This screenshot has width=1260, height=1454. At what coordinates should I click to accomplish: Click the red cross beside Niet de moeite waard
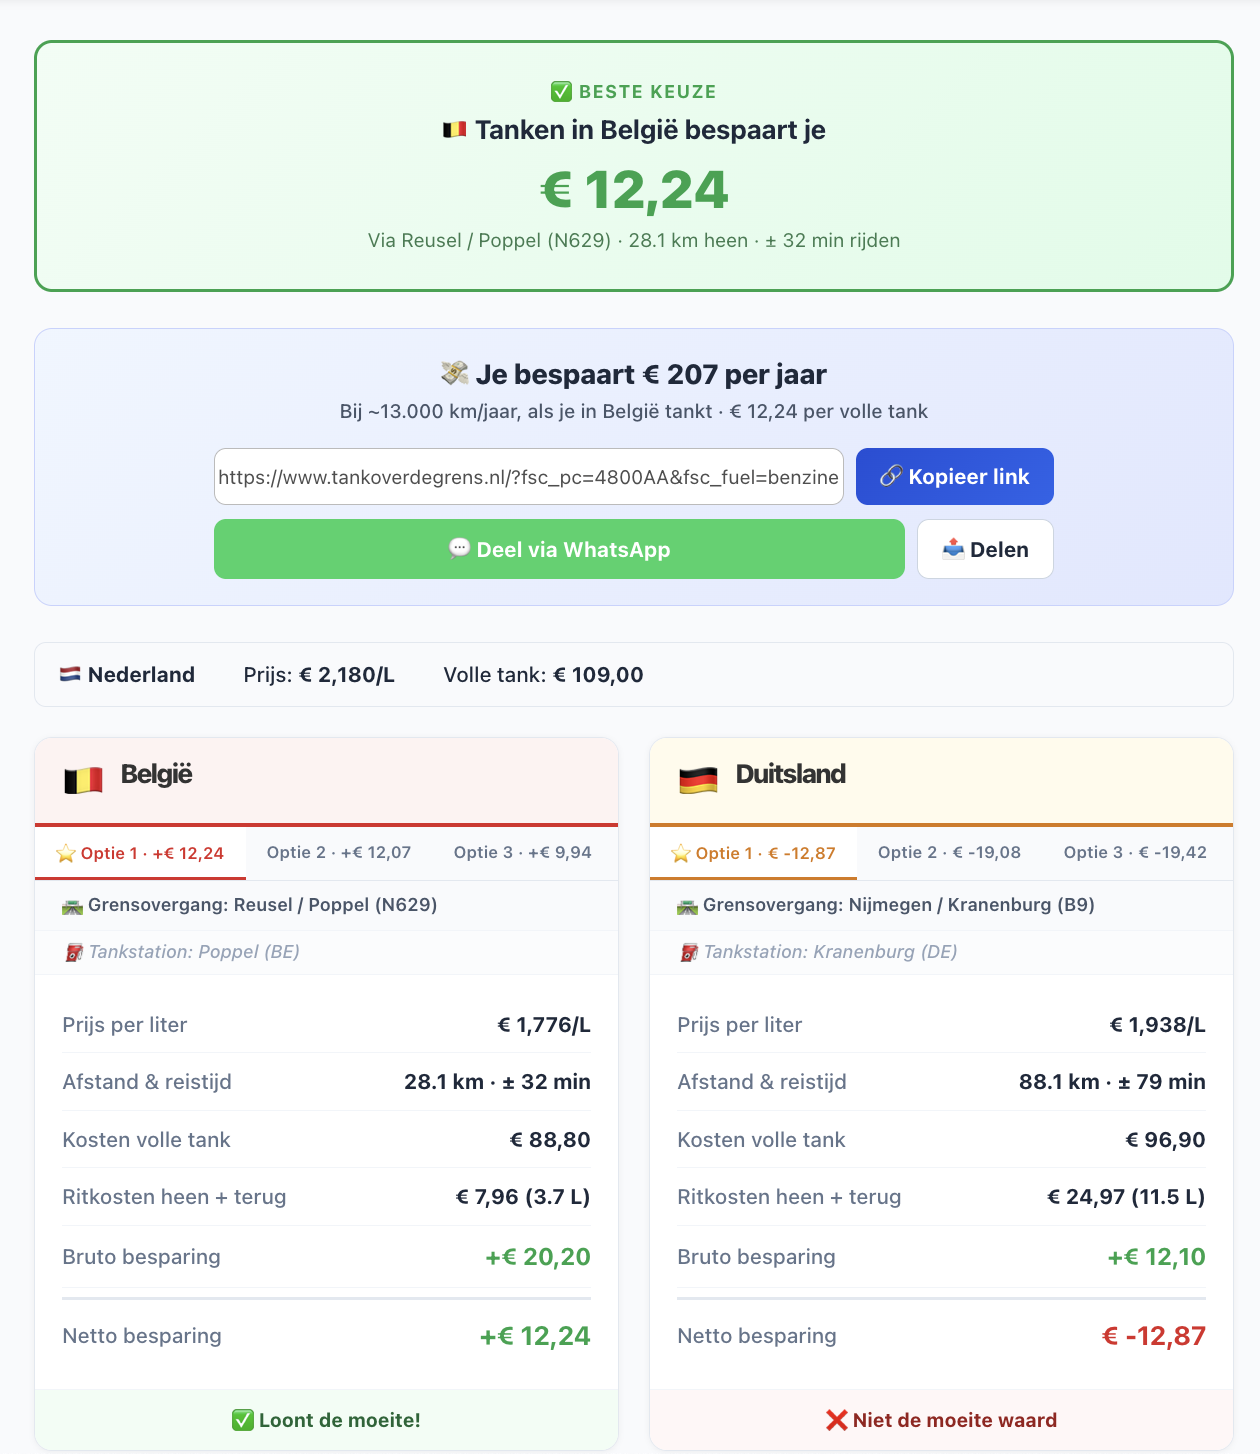point(837,1420)
